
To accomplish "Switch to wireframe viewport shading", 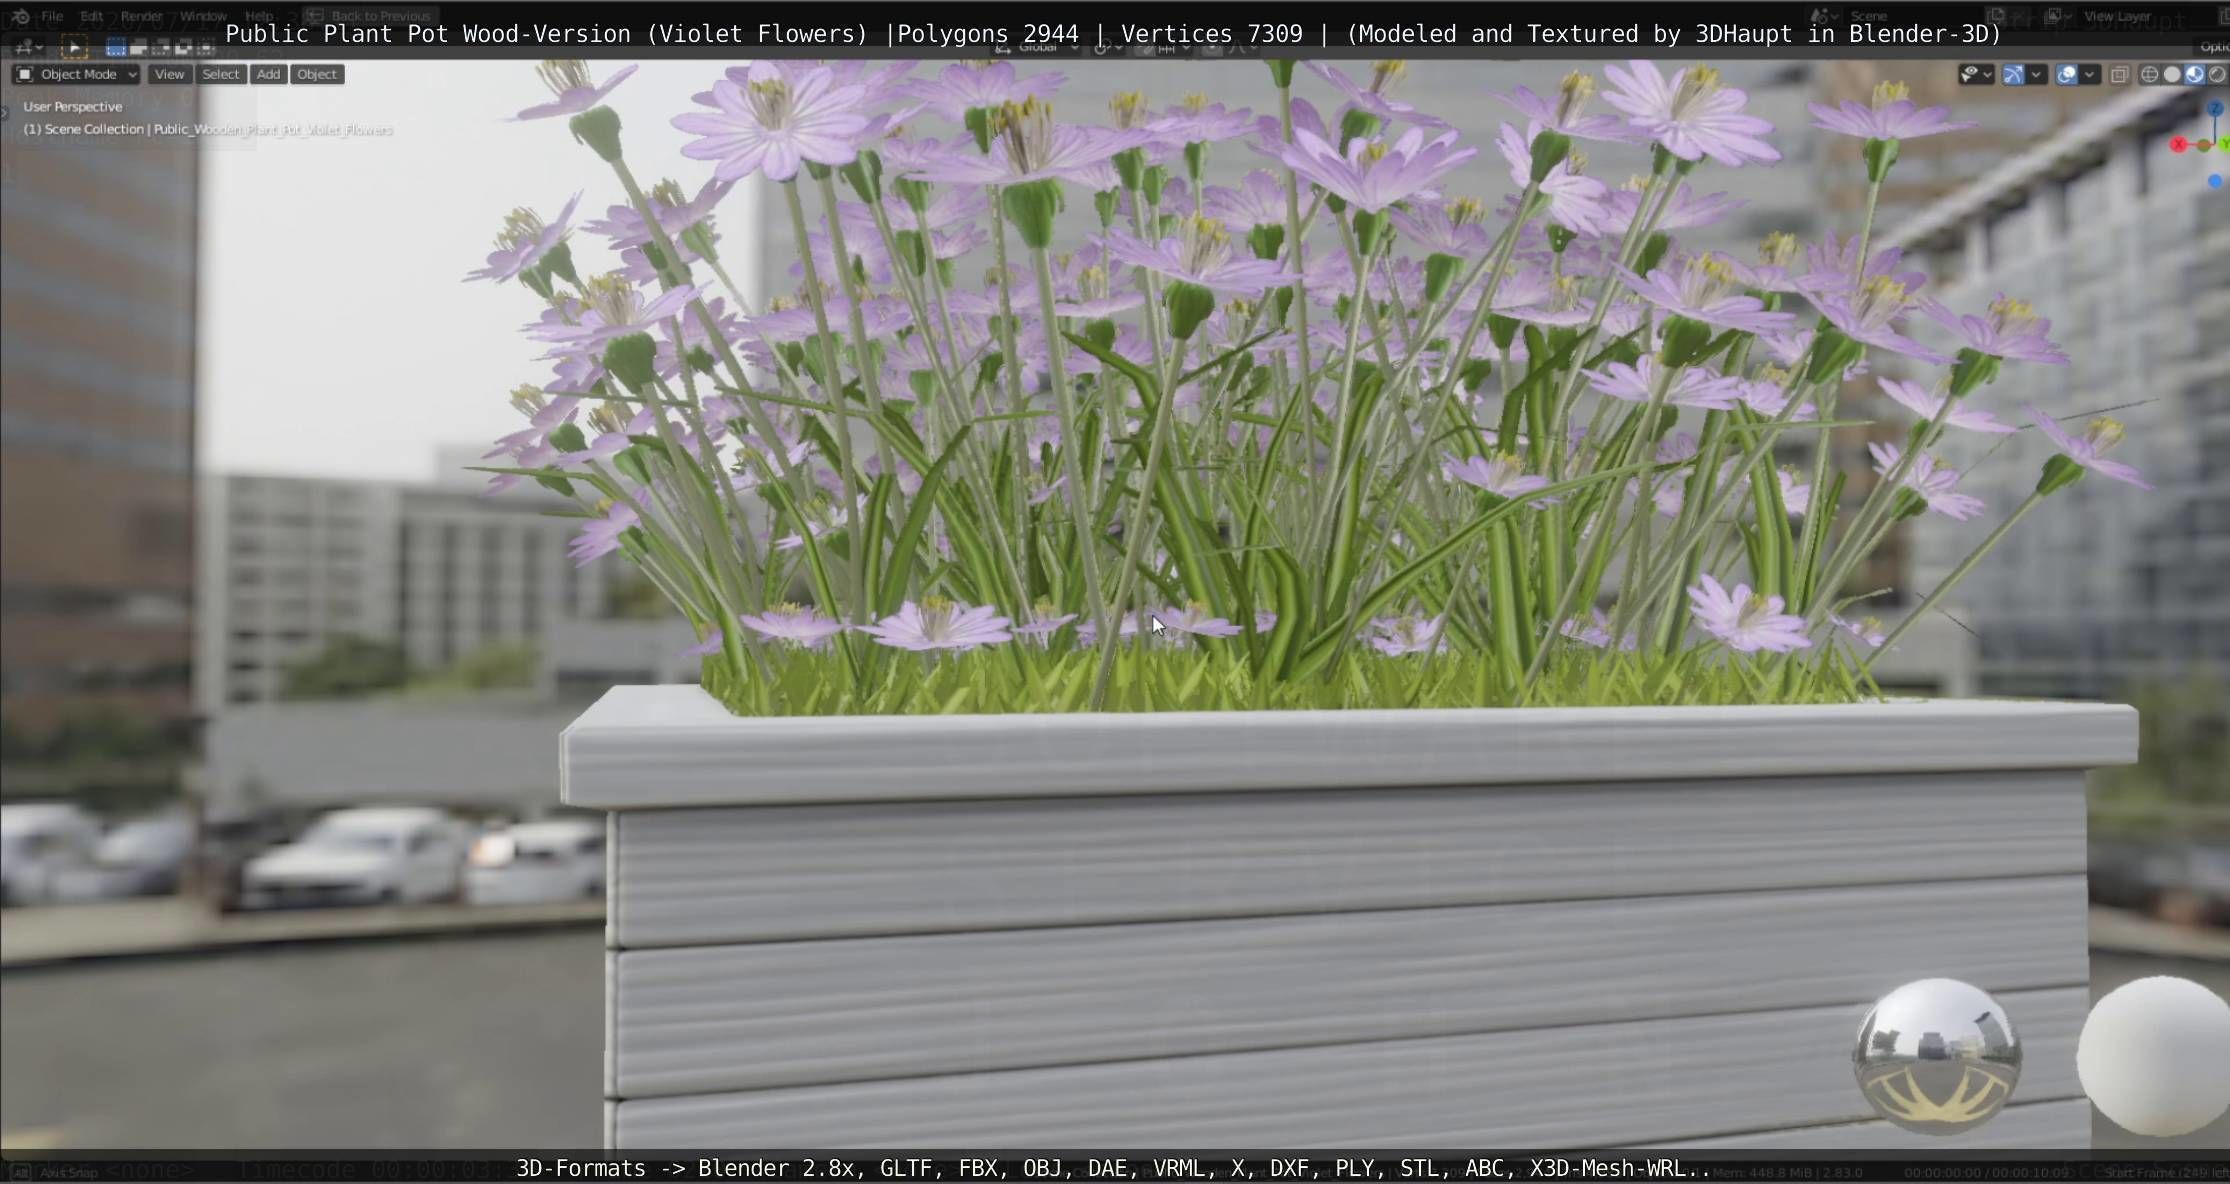I will tap(2149, 74).
